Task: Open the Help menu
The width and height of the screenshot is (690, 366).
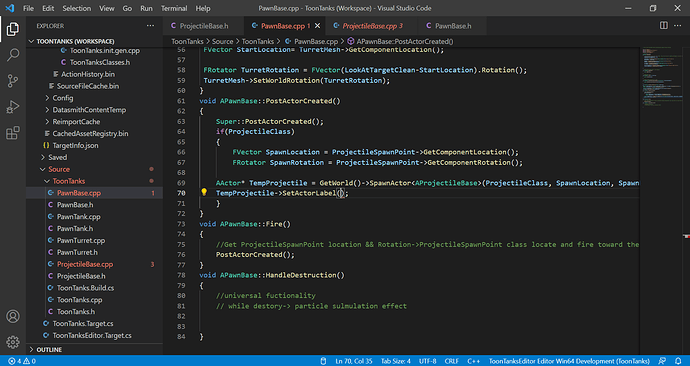Action: [x=203, y=8]
